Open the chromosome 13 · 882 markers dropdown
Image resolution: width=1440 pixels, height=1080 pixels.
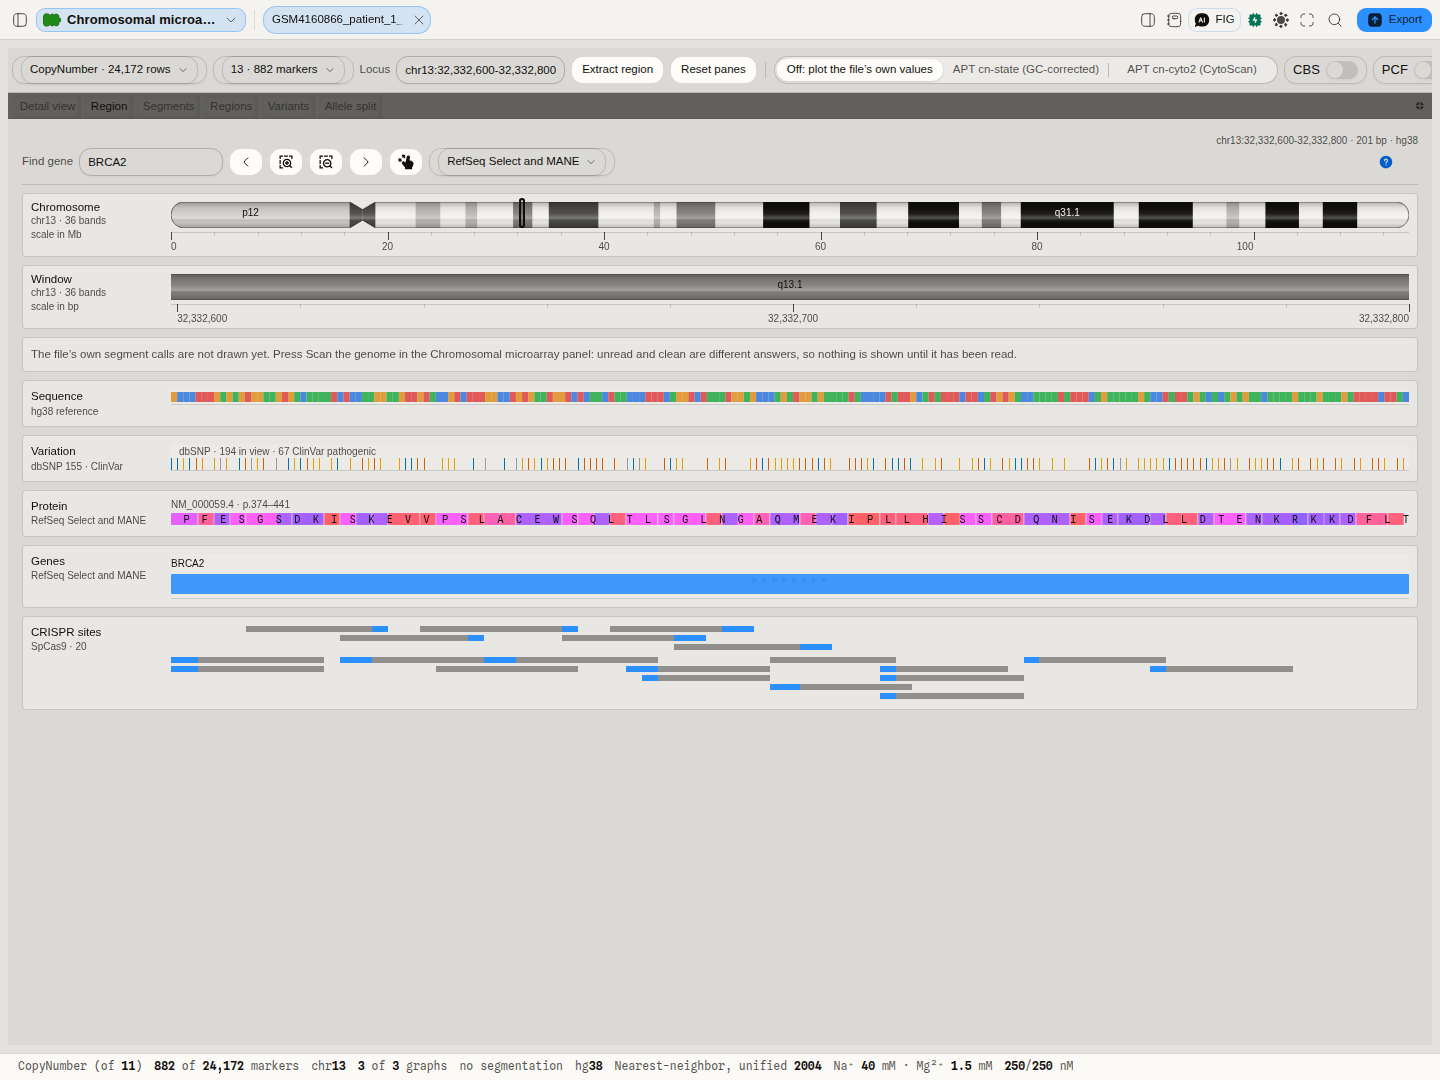pyautogui.click(x=283, y=70)
